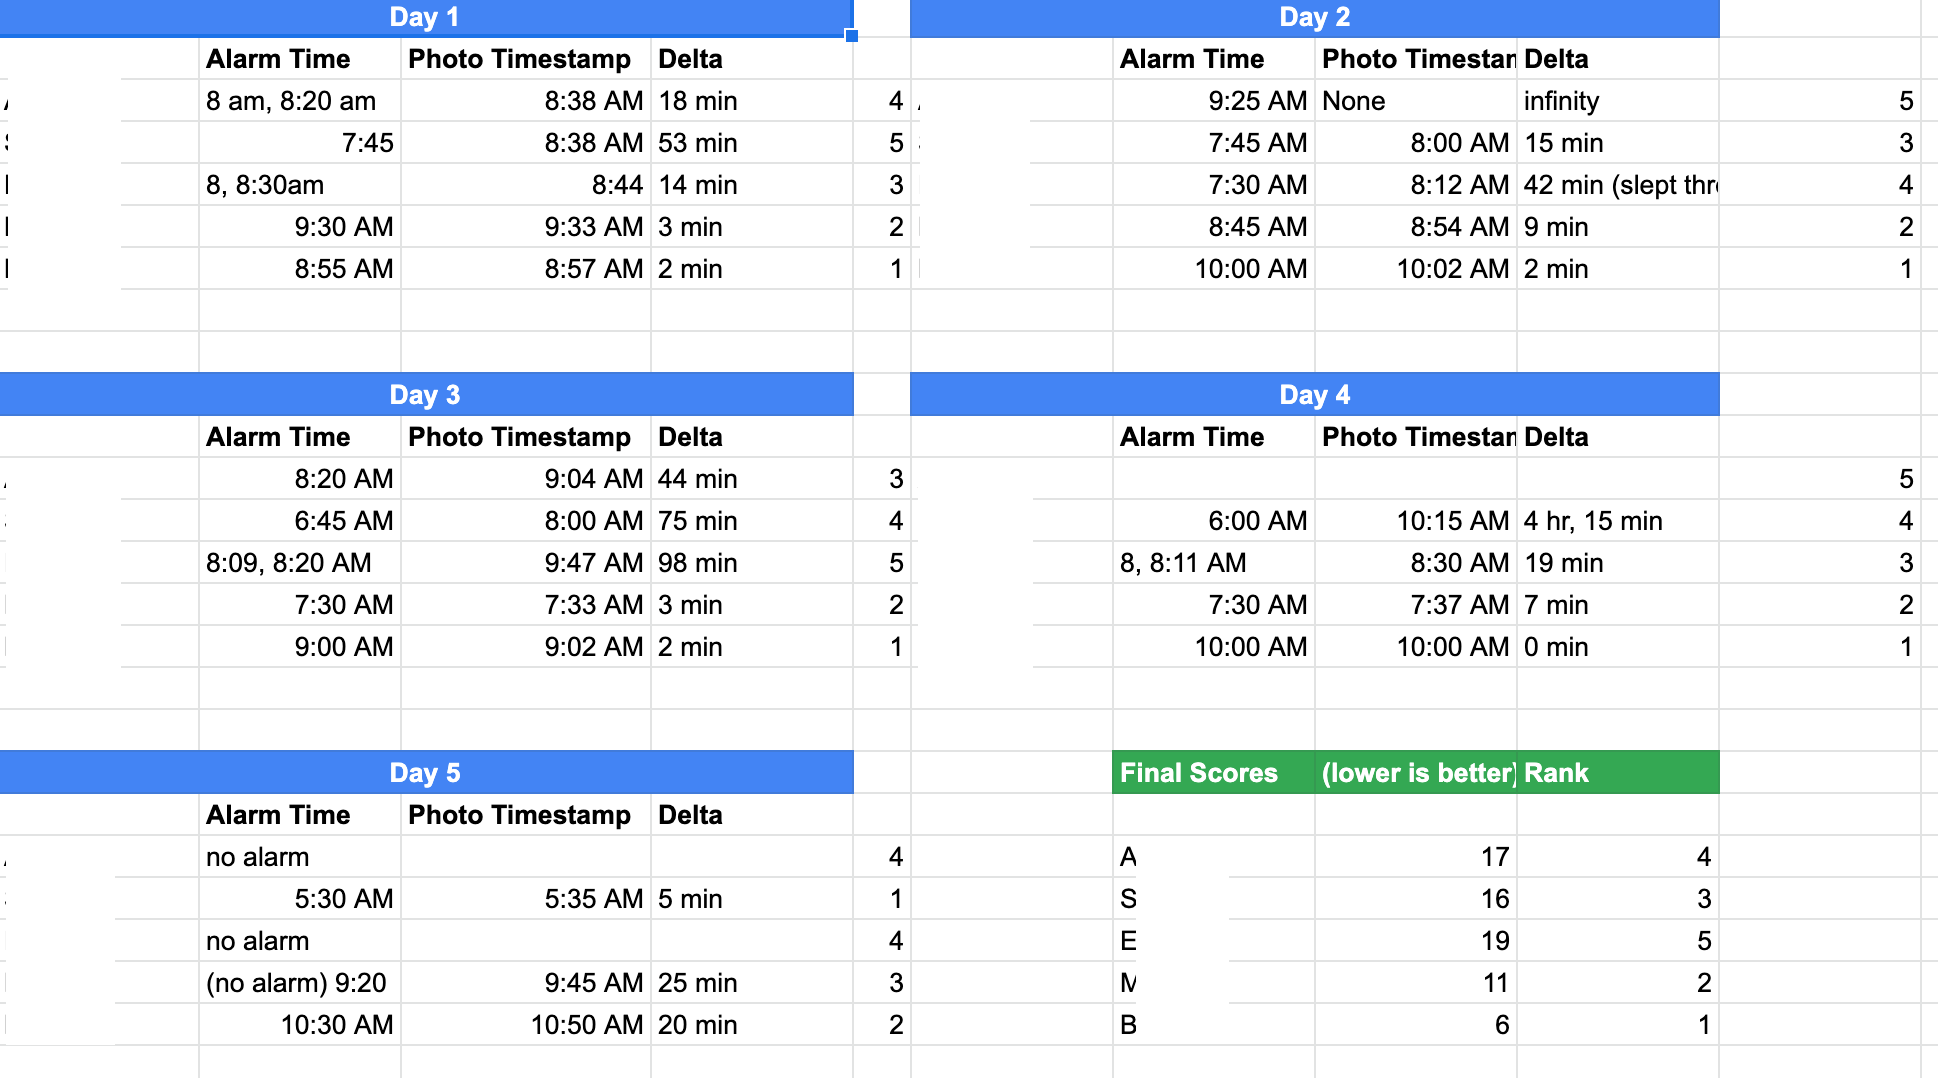Click the "98 min" delta cell in Day 3

(x=750, y=563)
